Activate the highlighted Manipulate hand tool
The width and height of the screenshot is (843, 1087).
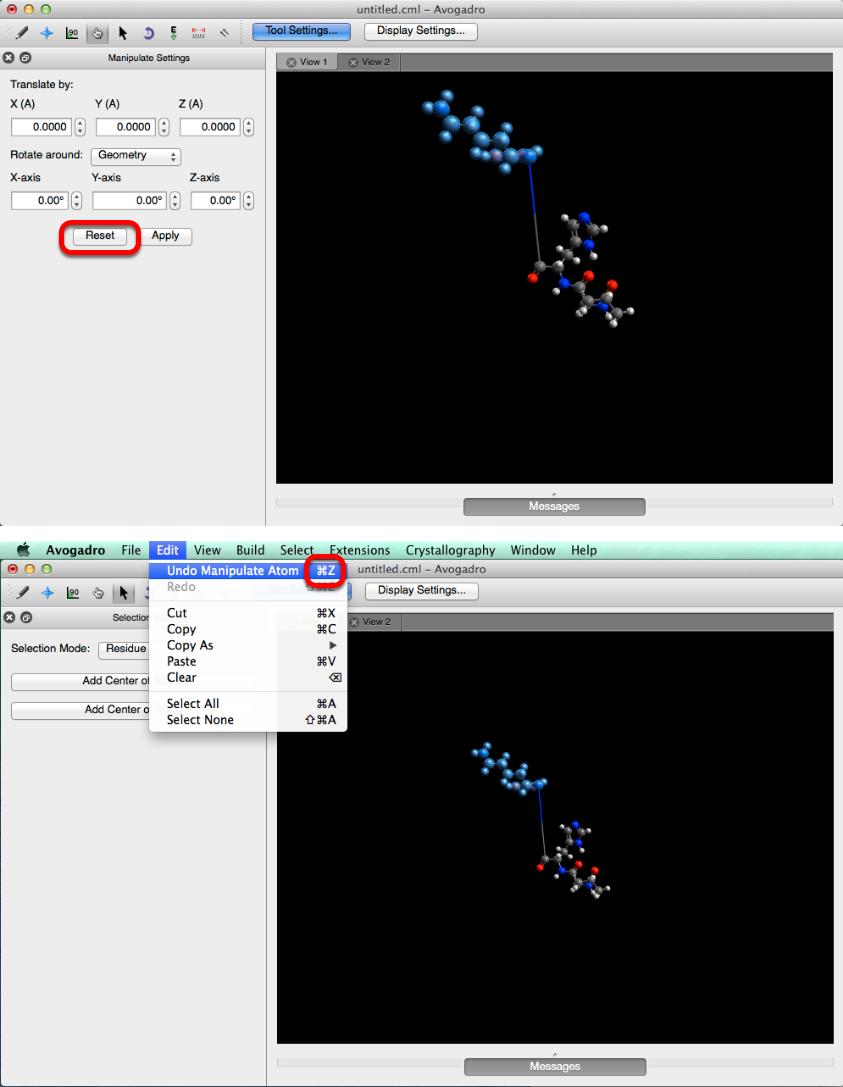coord(97,32)
